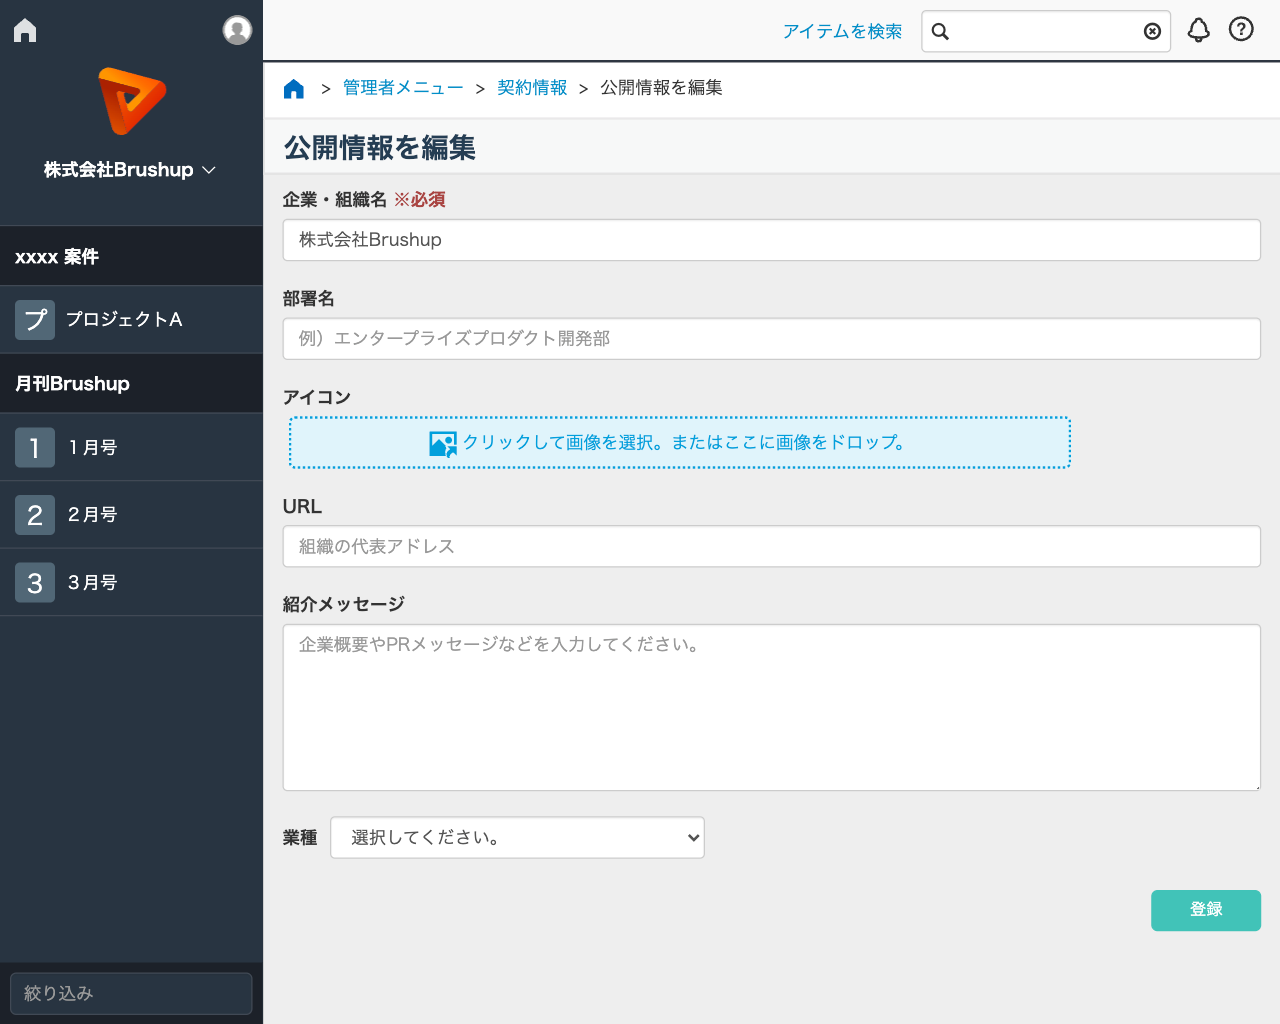Click the 登録 submit button

pyautogui.click(x=1206, y=910)
